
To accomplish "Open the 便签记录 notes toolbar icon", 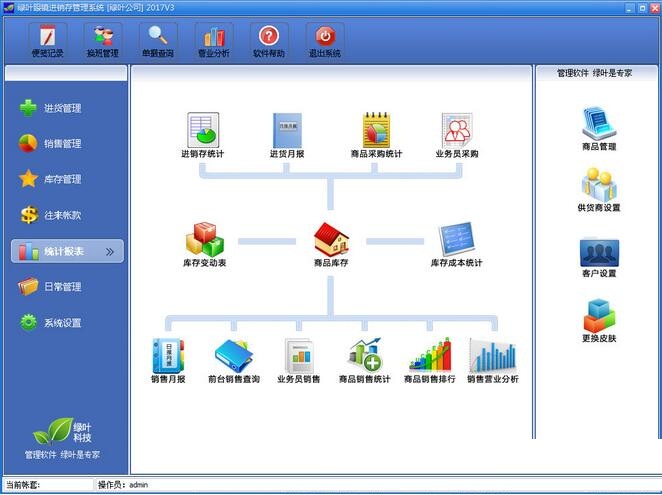I will (48, 41).
